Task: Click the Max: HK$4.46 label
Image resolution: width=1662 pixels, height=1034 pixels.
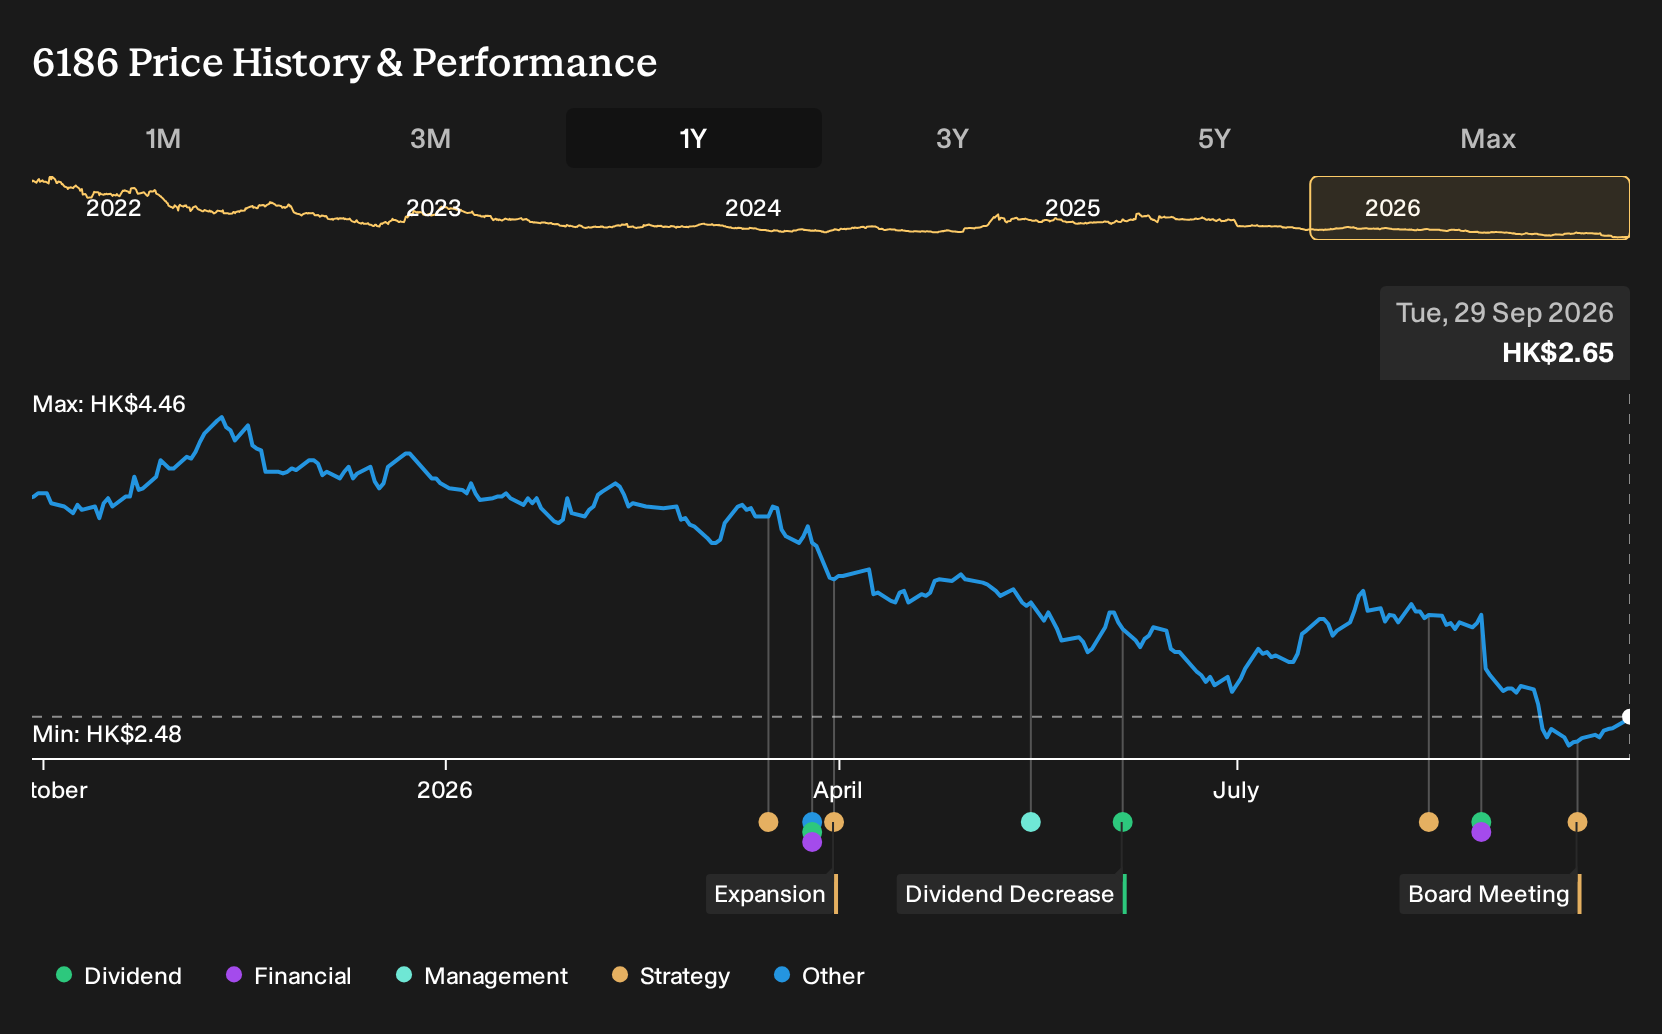Action: [x=109, y=404]
